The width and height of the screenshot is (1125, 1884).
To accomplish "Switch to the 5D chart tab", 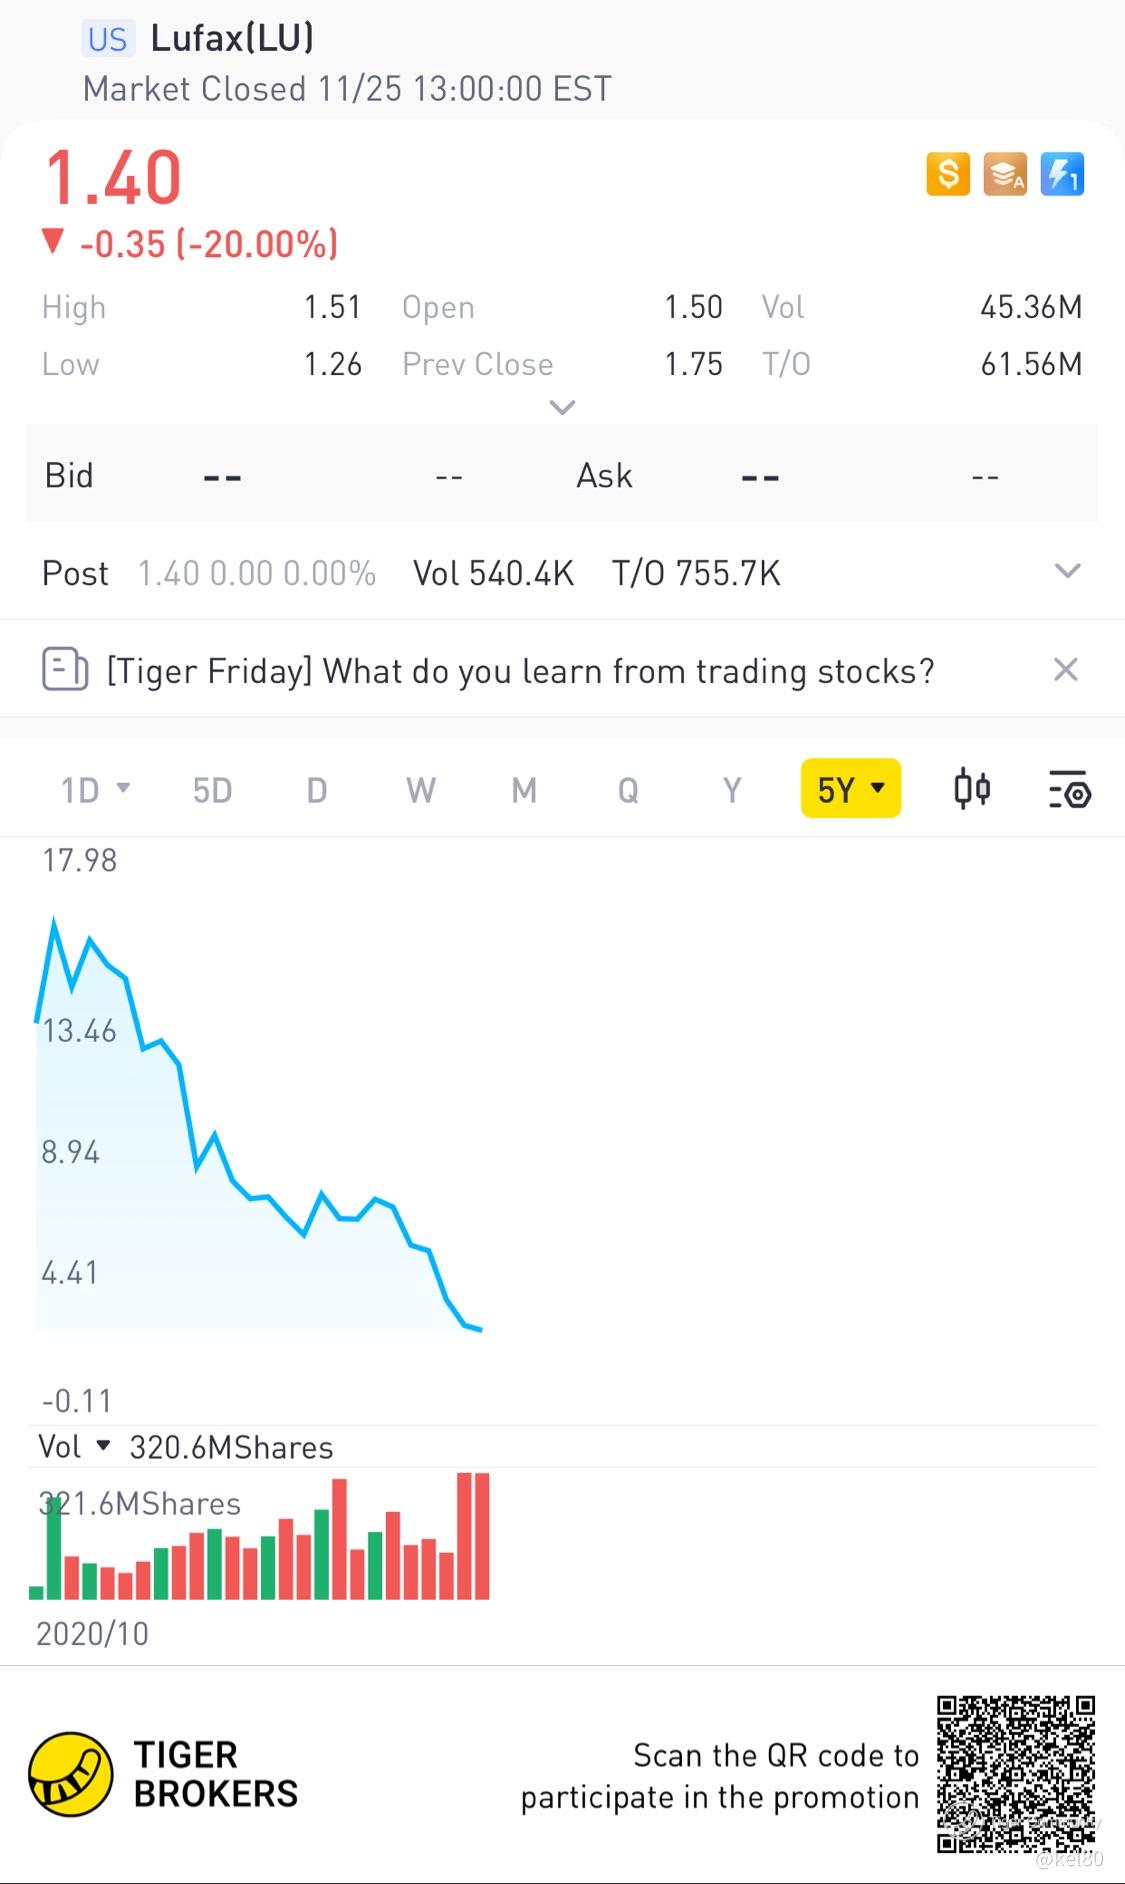I will click(x=212, y=790).
